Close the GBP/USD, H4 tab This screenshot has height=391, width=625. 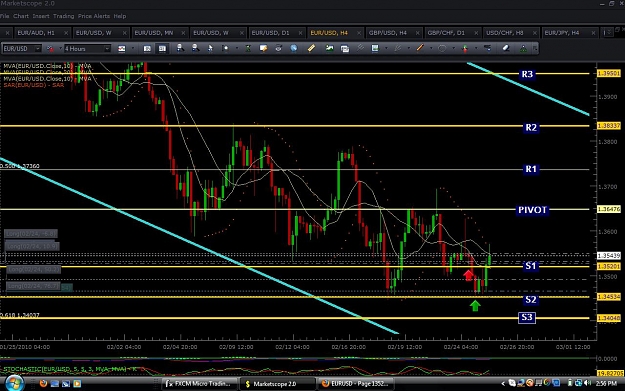click(x=418, y=33)
